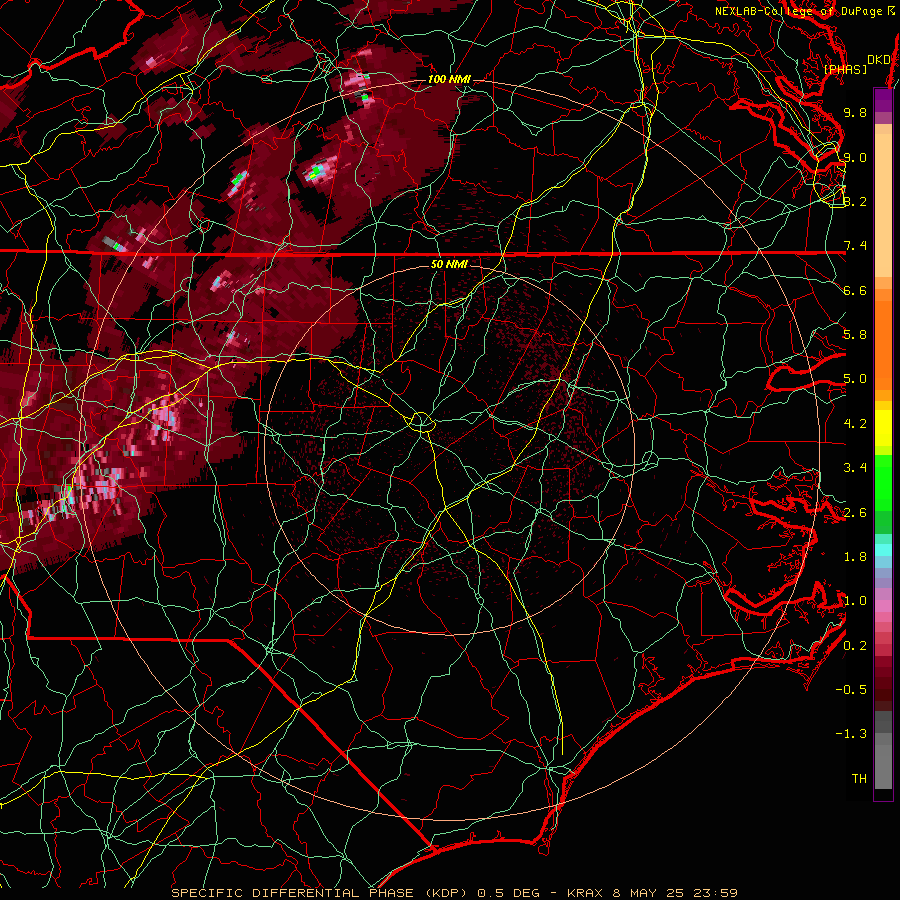The width and height of the screenshot is (900, 900).
Task: Click the 50 NMI range ring label
Action: click(x=449, y=264)
